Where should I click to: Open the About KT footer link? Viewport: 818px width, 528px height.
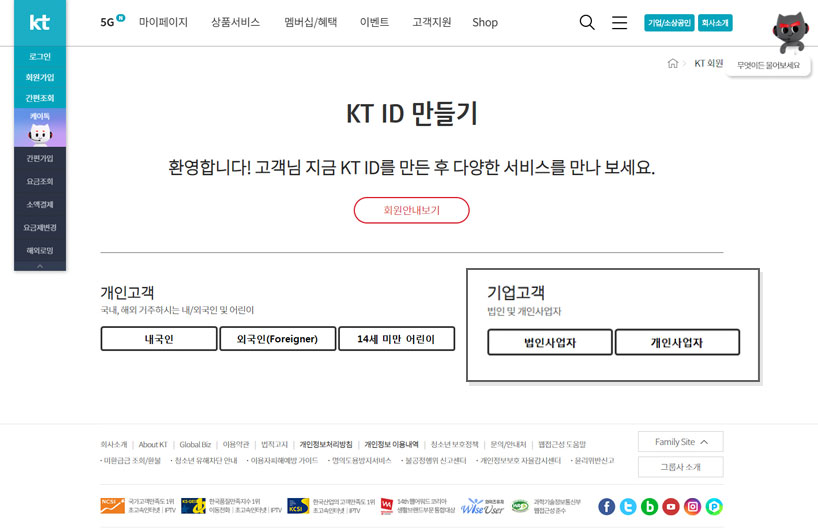pyautogui.click(x=153, y=445)
